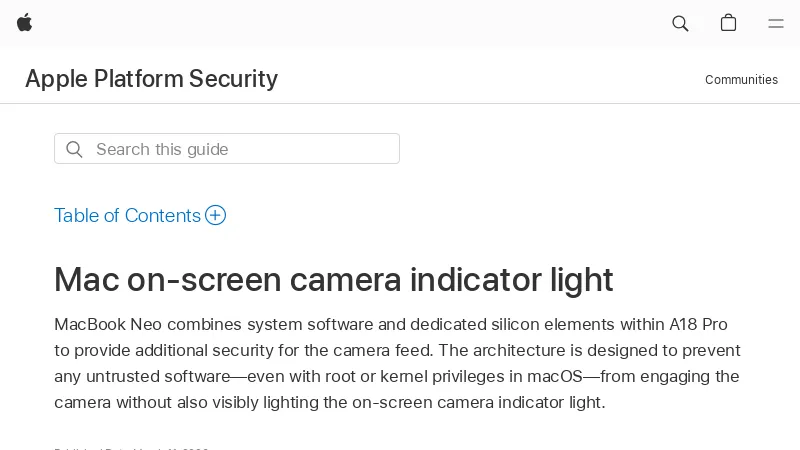Expand Table of Contents with the plus icon
Image resolution: width=800 pixels, height=450 pixels.
(x=215, y=215)
